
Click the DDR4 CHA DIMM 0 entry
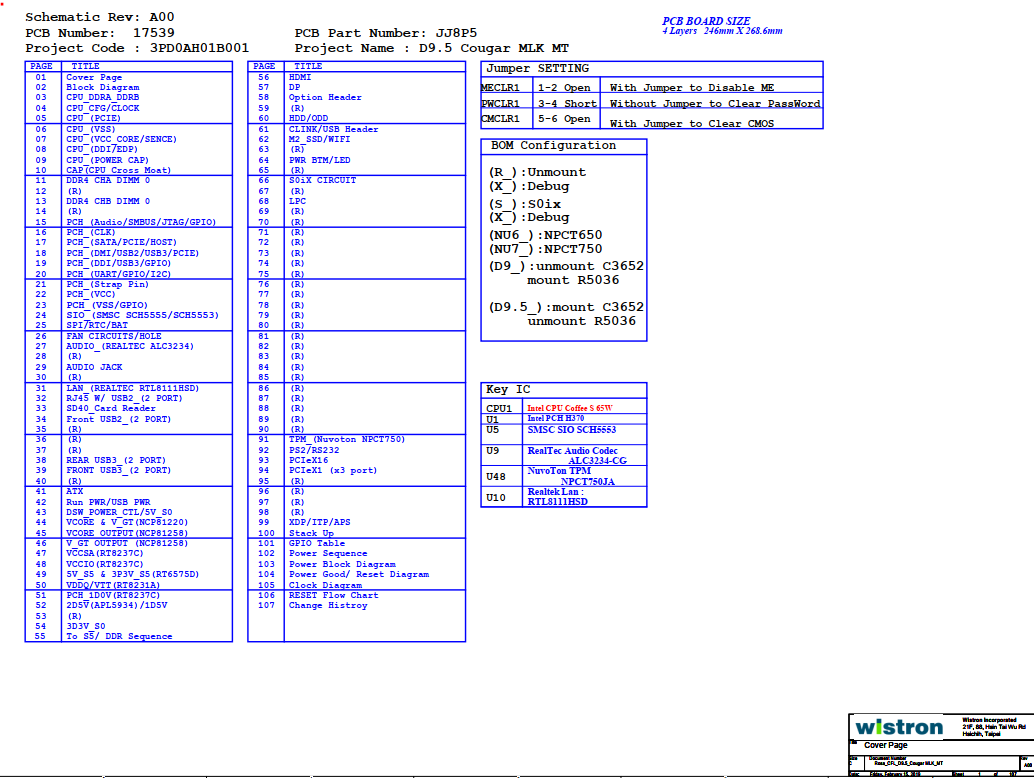[x=107, y=181]
